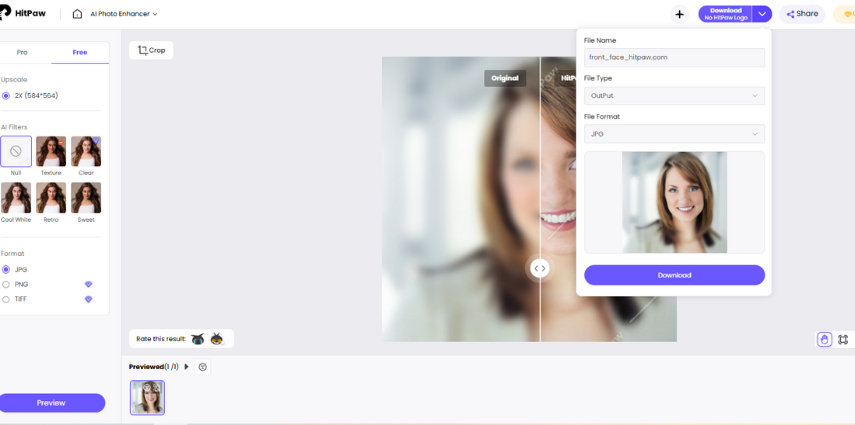Select the previewed portrait thumbnail

[147, 397]
